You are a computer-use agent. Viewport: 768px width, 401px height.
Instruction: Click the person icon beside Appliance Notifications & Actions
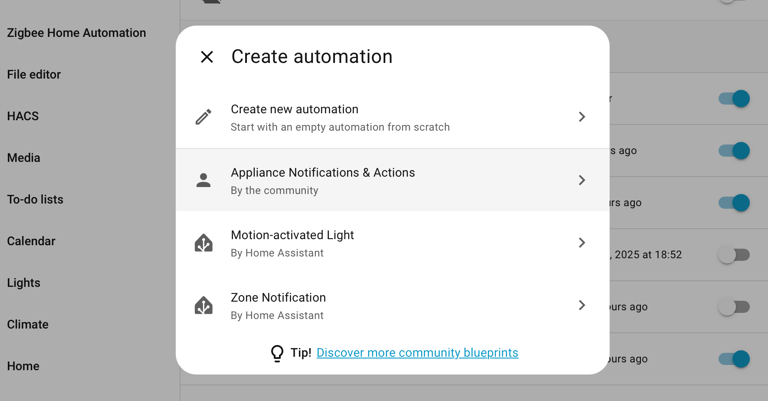203,180
